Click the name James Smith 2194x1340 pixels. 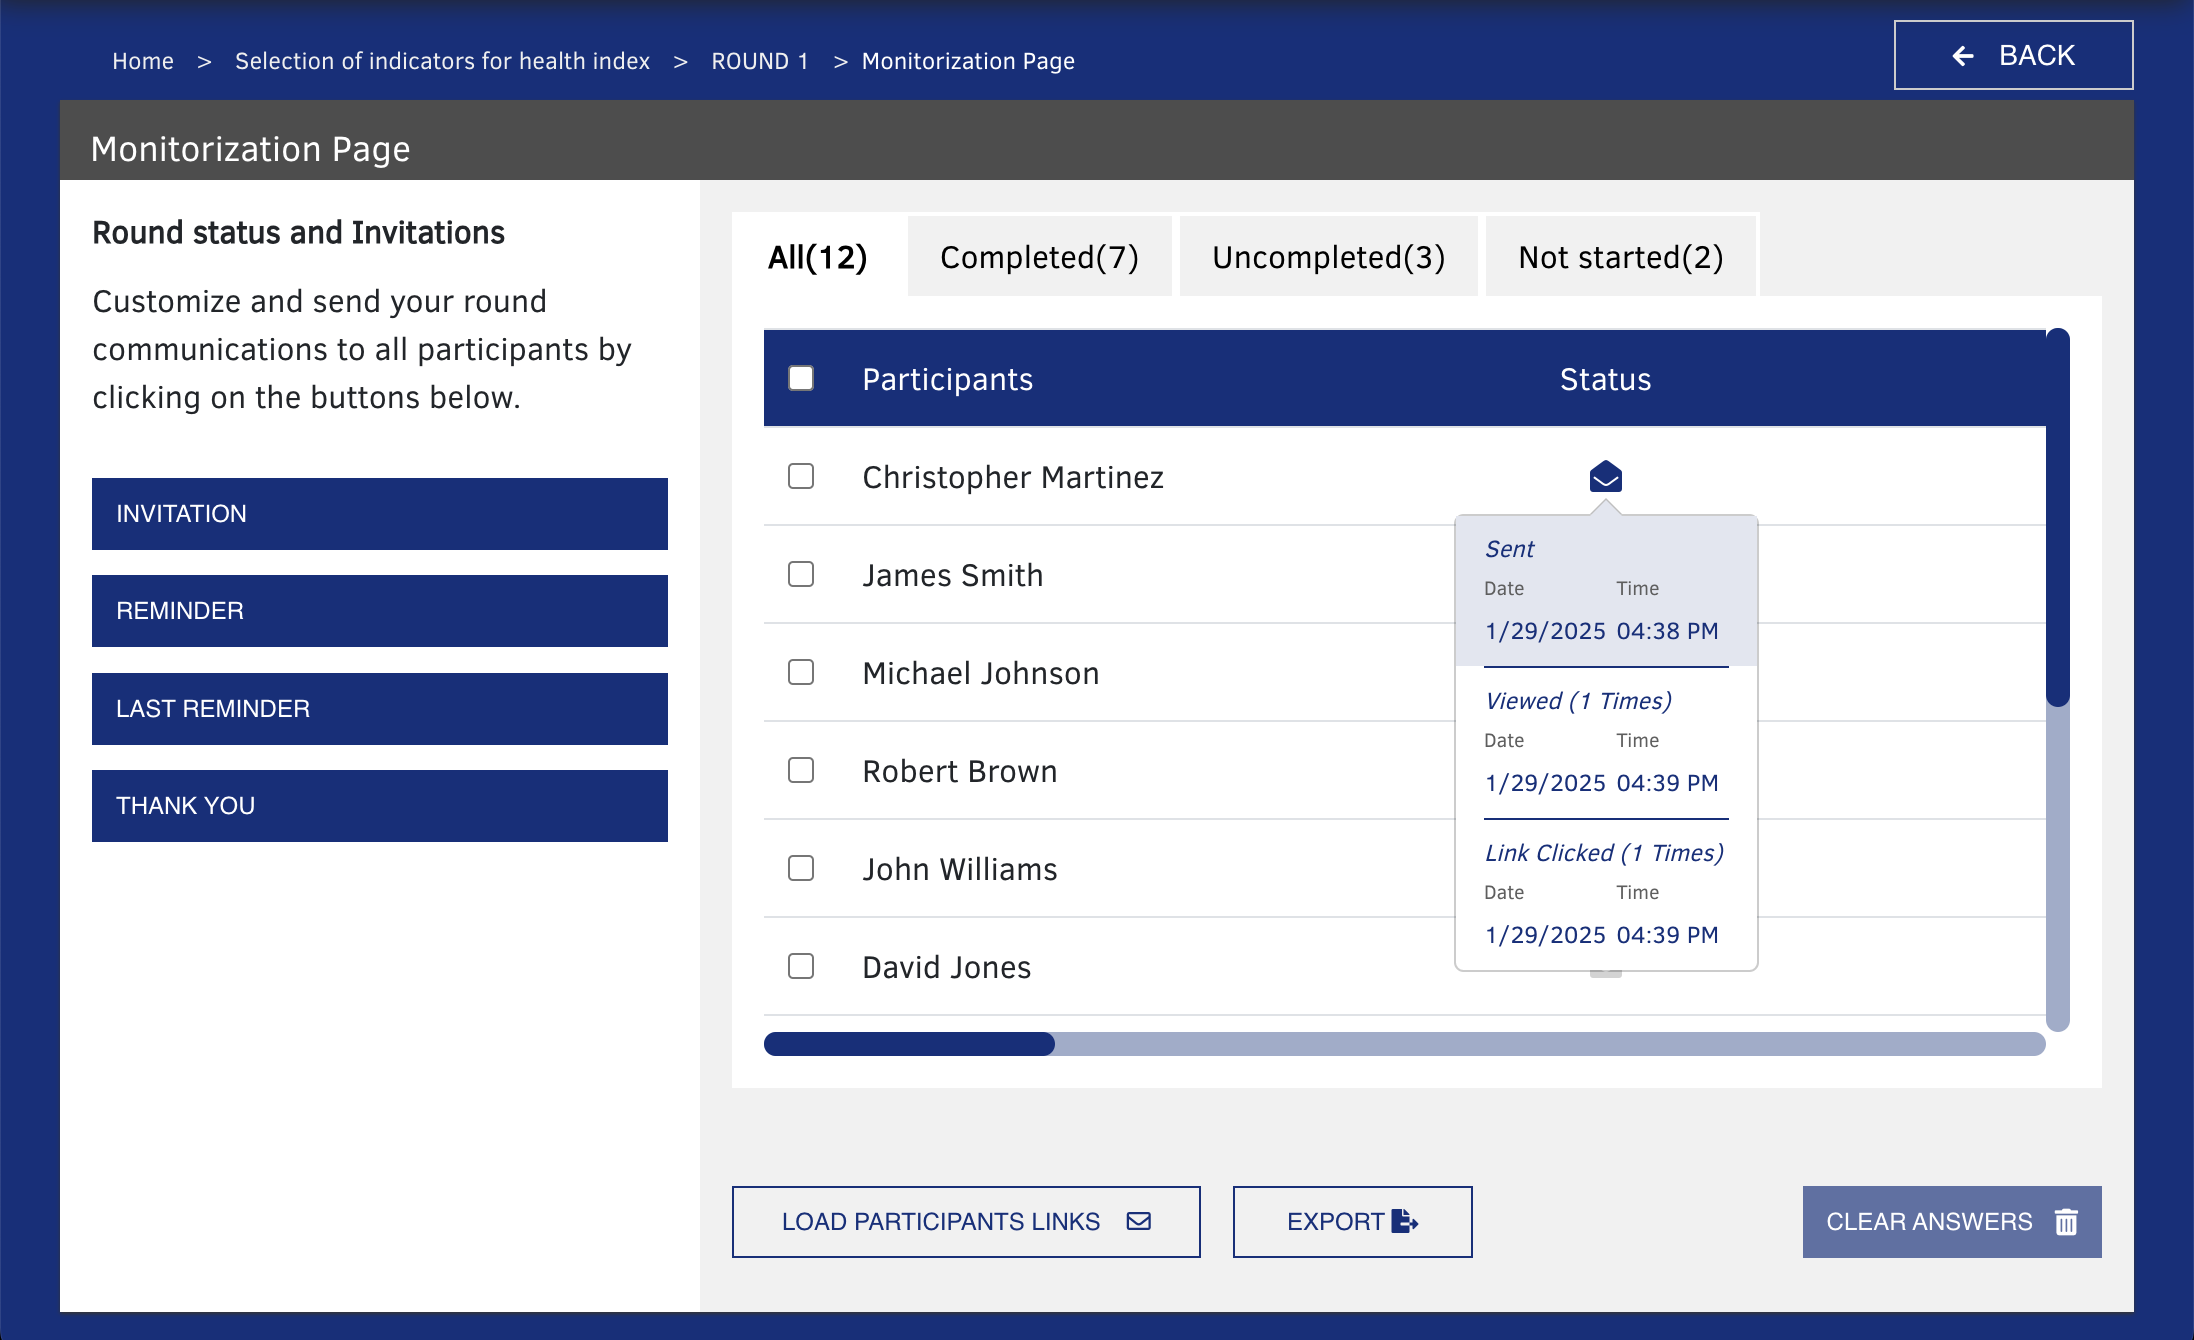952,575
